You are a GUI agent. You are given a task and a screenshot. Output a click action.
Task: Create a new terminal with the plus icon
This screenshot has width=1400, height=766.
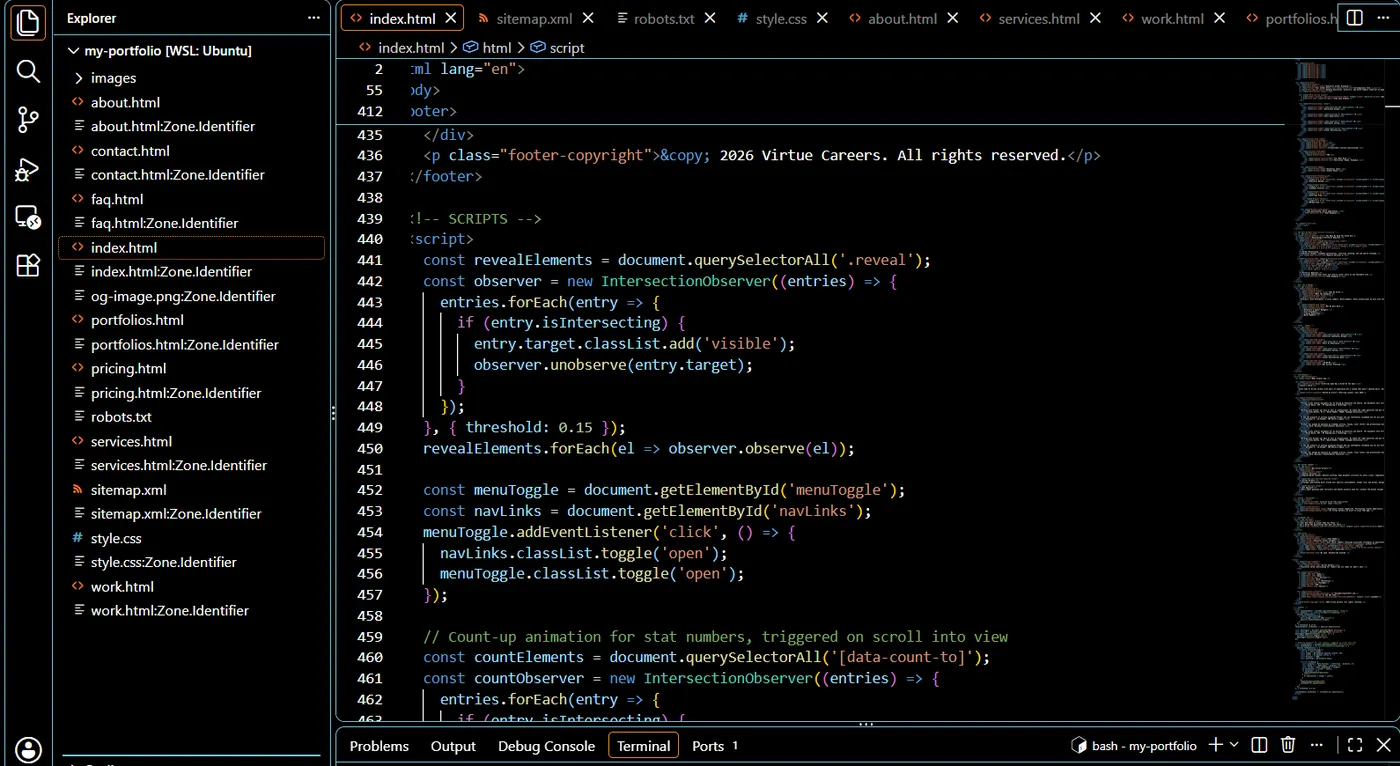click(1216, 745)
